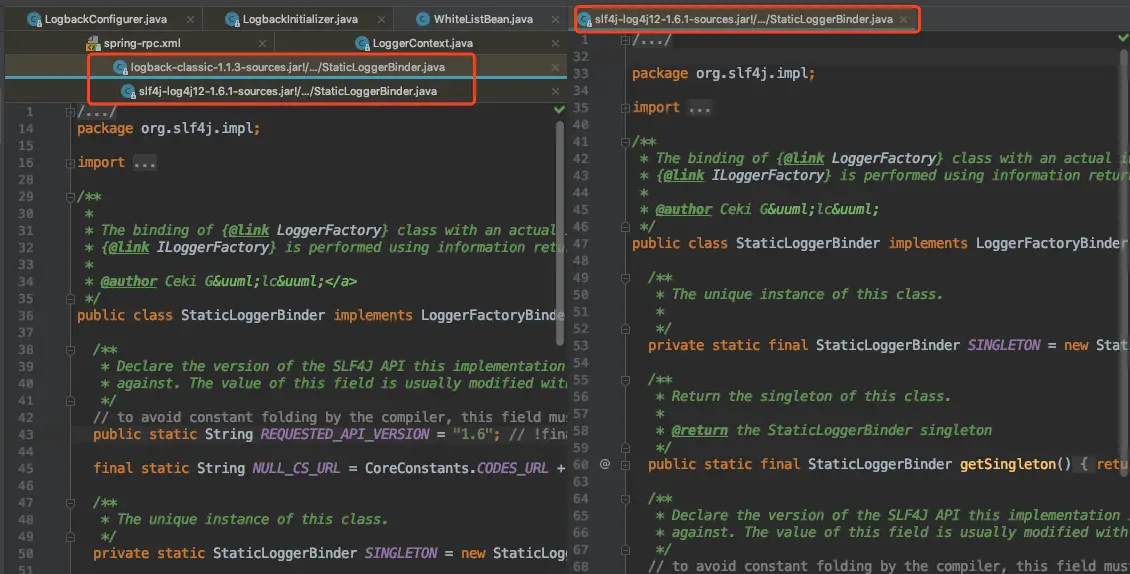
Task: Click the getSingleton() method name on line 60
Action: tap(1015, 464)
